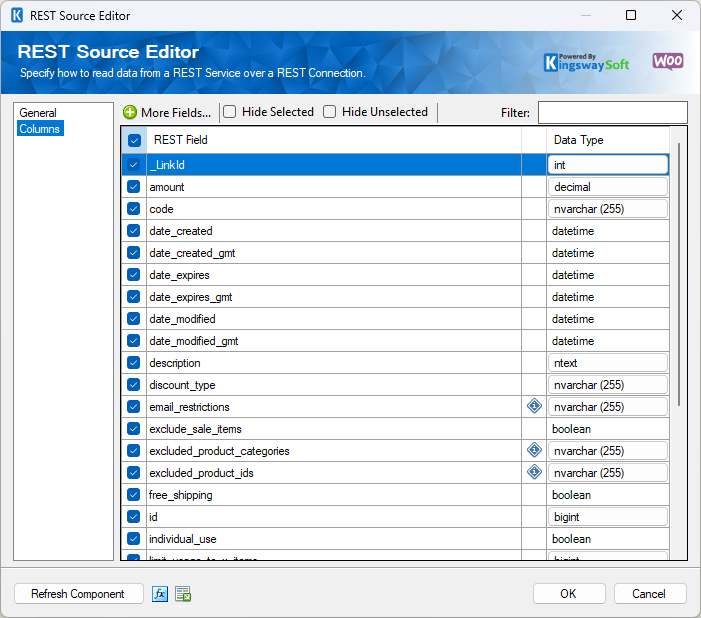
Task: Switch to the General page
Action: pyautogui.click(x=38, y=113)
